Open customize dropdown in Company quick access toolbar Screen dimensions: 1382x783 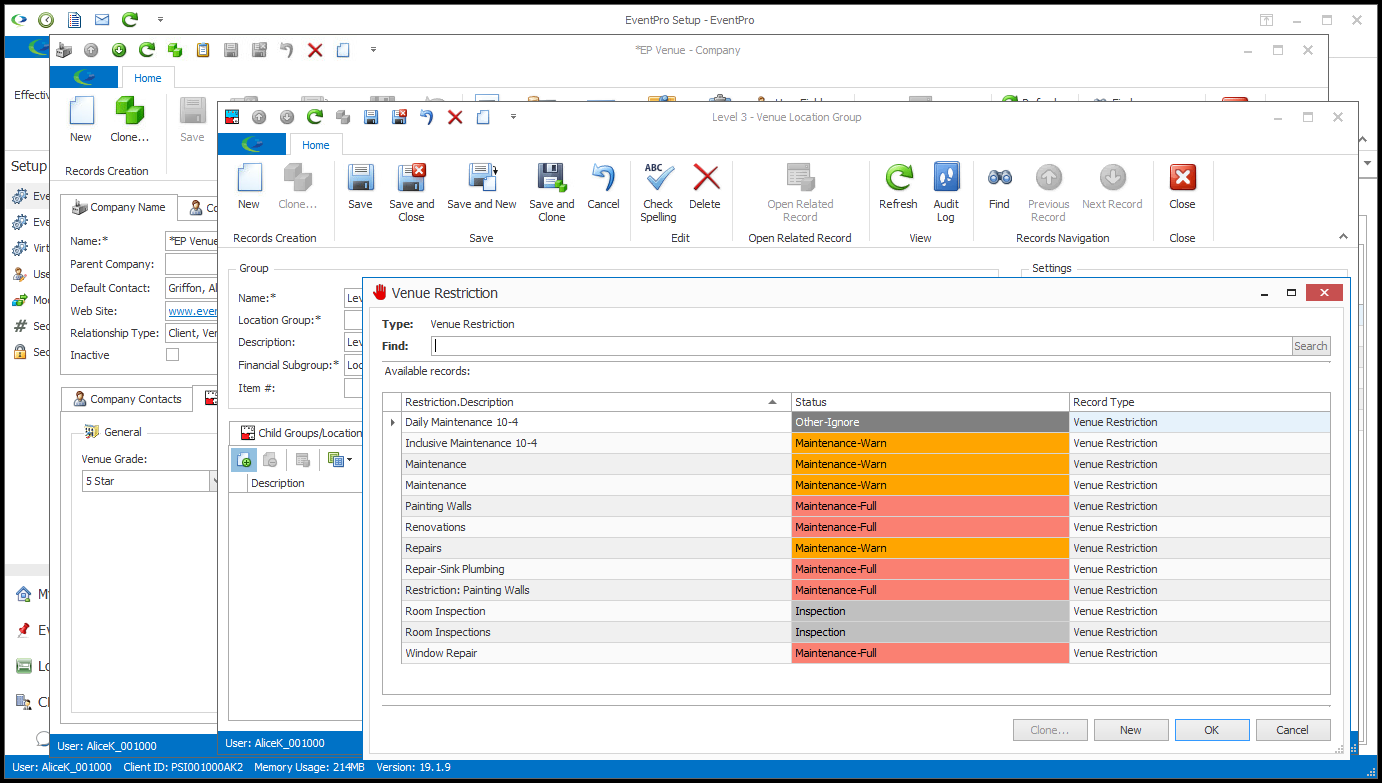coord(373,50)
